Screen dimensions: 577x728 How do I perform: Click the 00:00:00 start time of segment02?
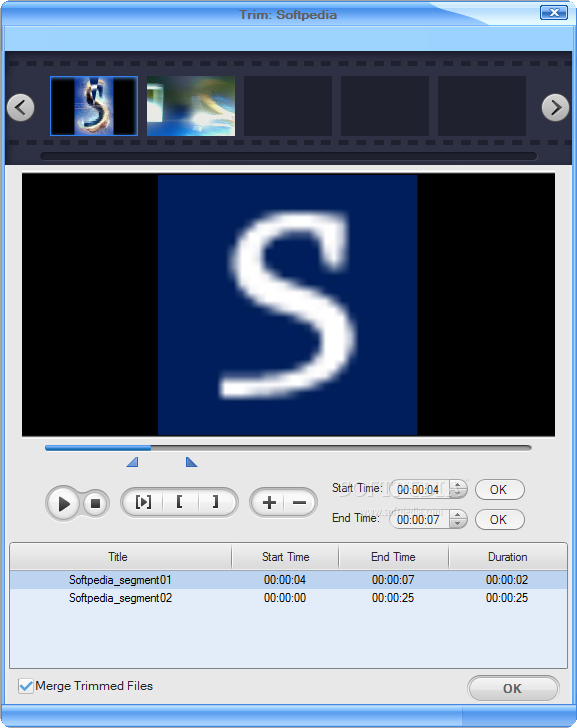tap(285, 598)
